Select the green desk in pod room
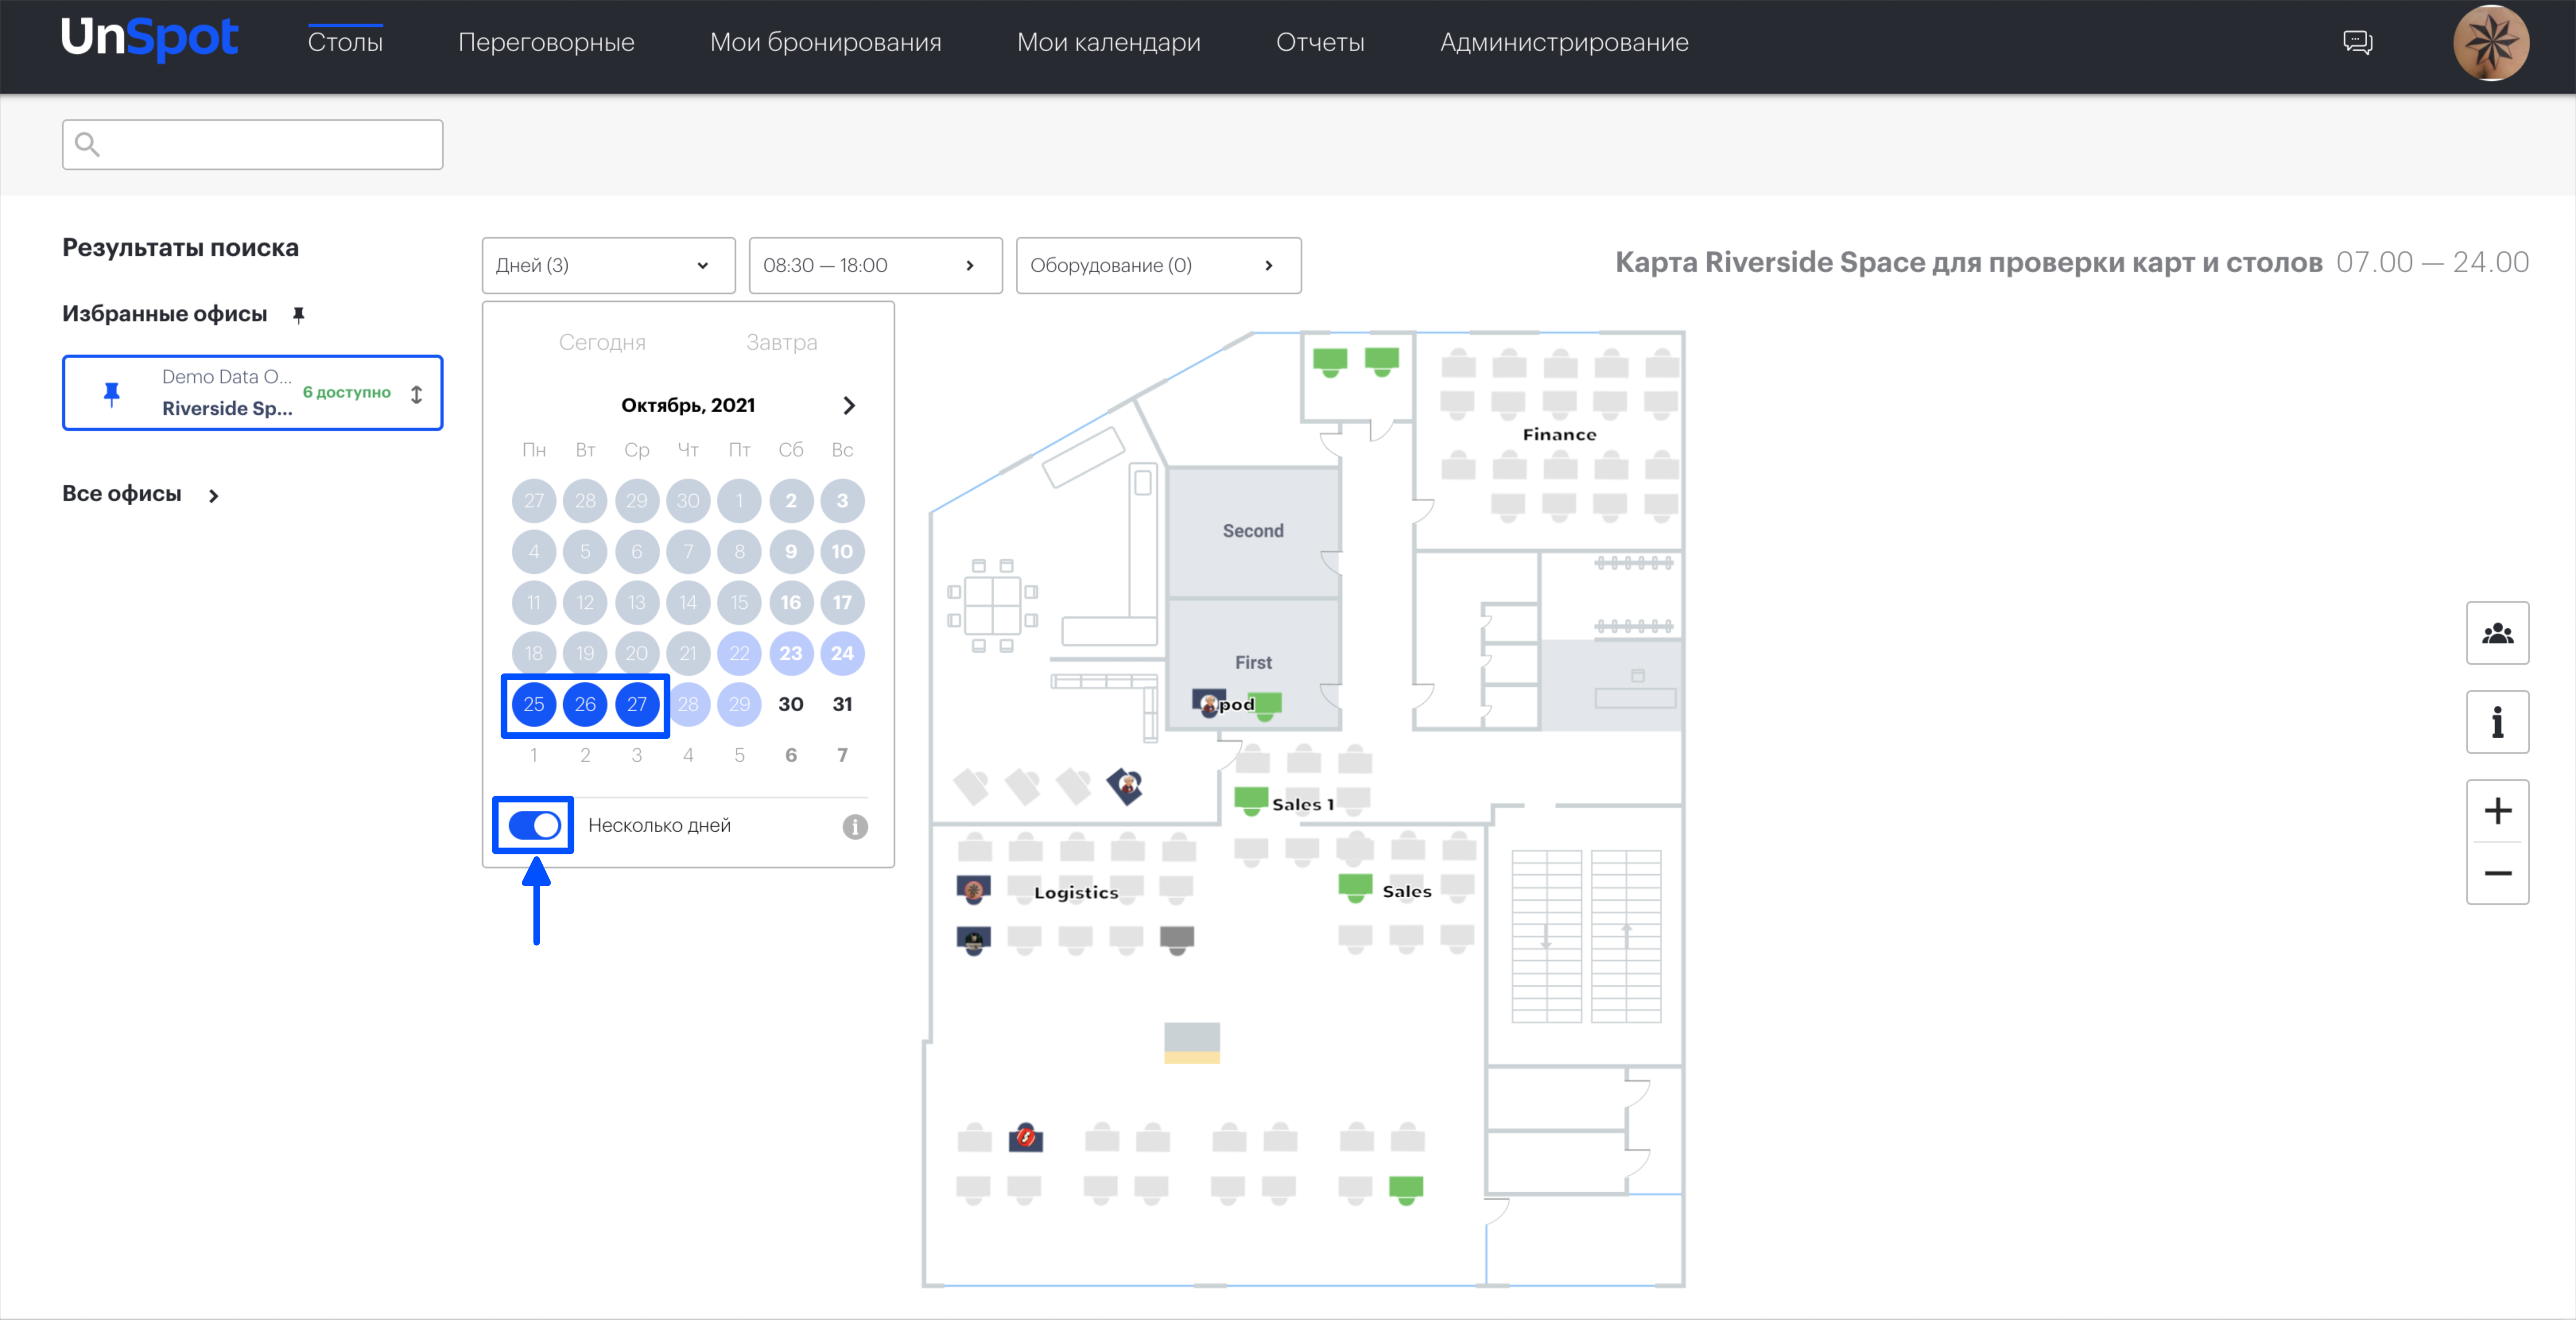 (x=1266, y=706)
